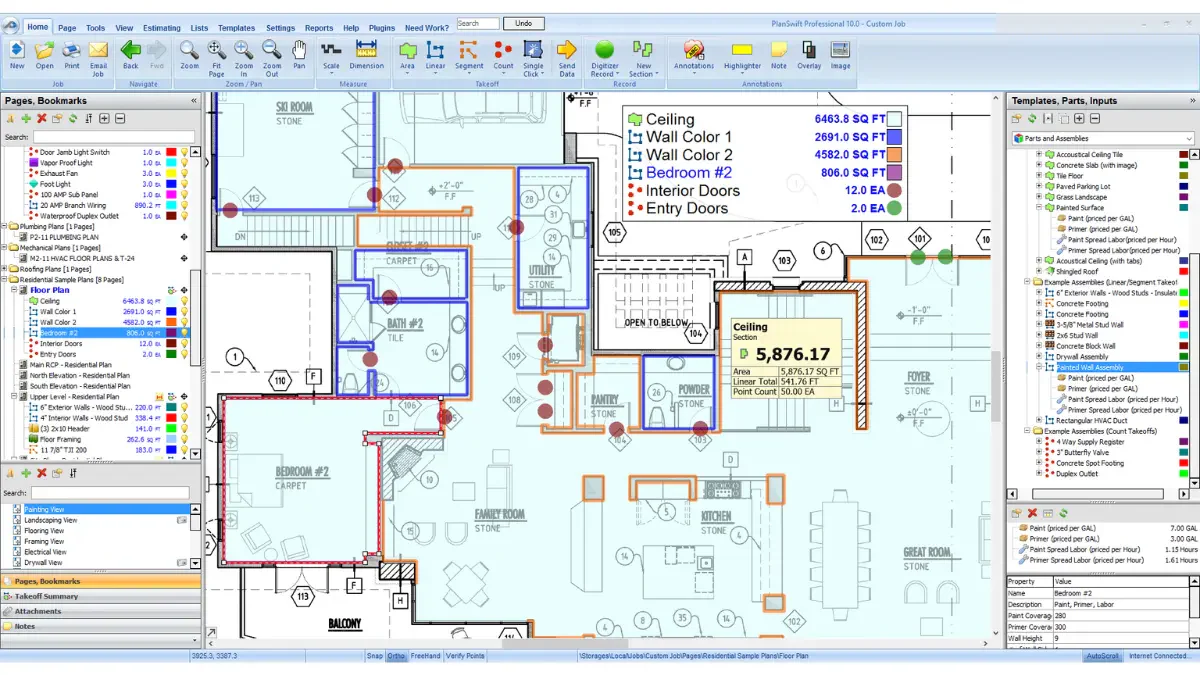This screenshot has height=675, width=1200.
Task: Click the AutoScroll status button
Action: click(x=1103, y=656)
